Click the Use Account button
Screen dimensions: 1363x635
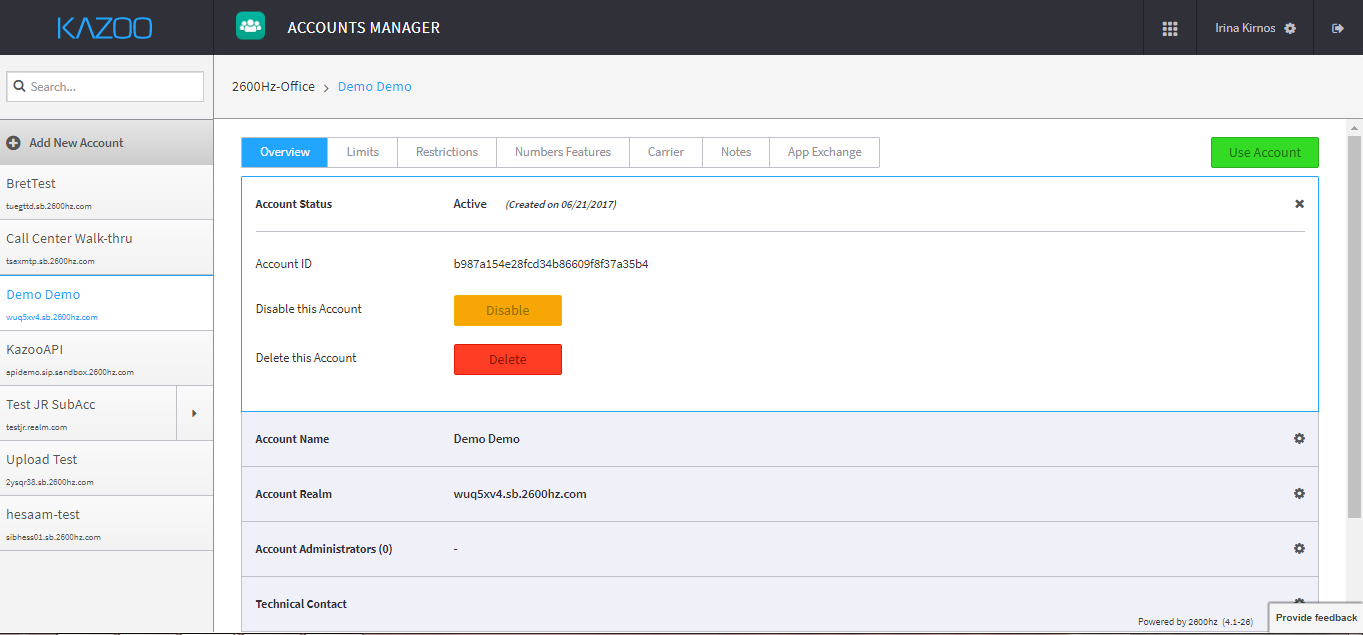point(1265,152)
